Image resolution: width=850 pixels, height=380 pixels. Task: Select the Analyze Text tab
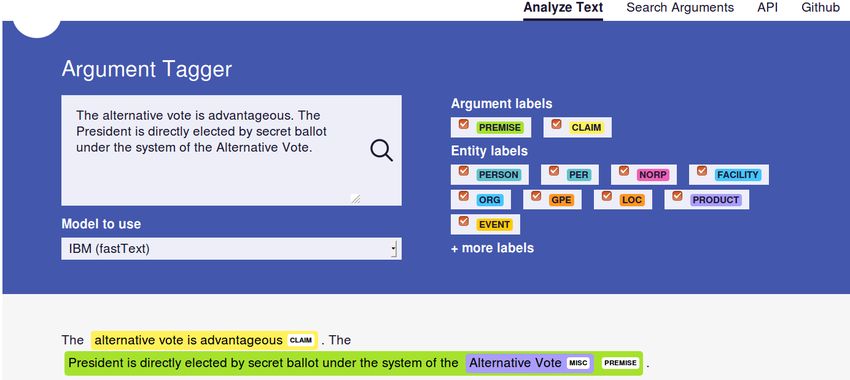(563, 8)
